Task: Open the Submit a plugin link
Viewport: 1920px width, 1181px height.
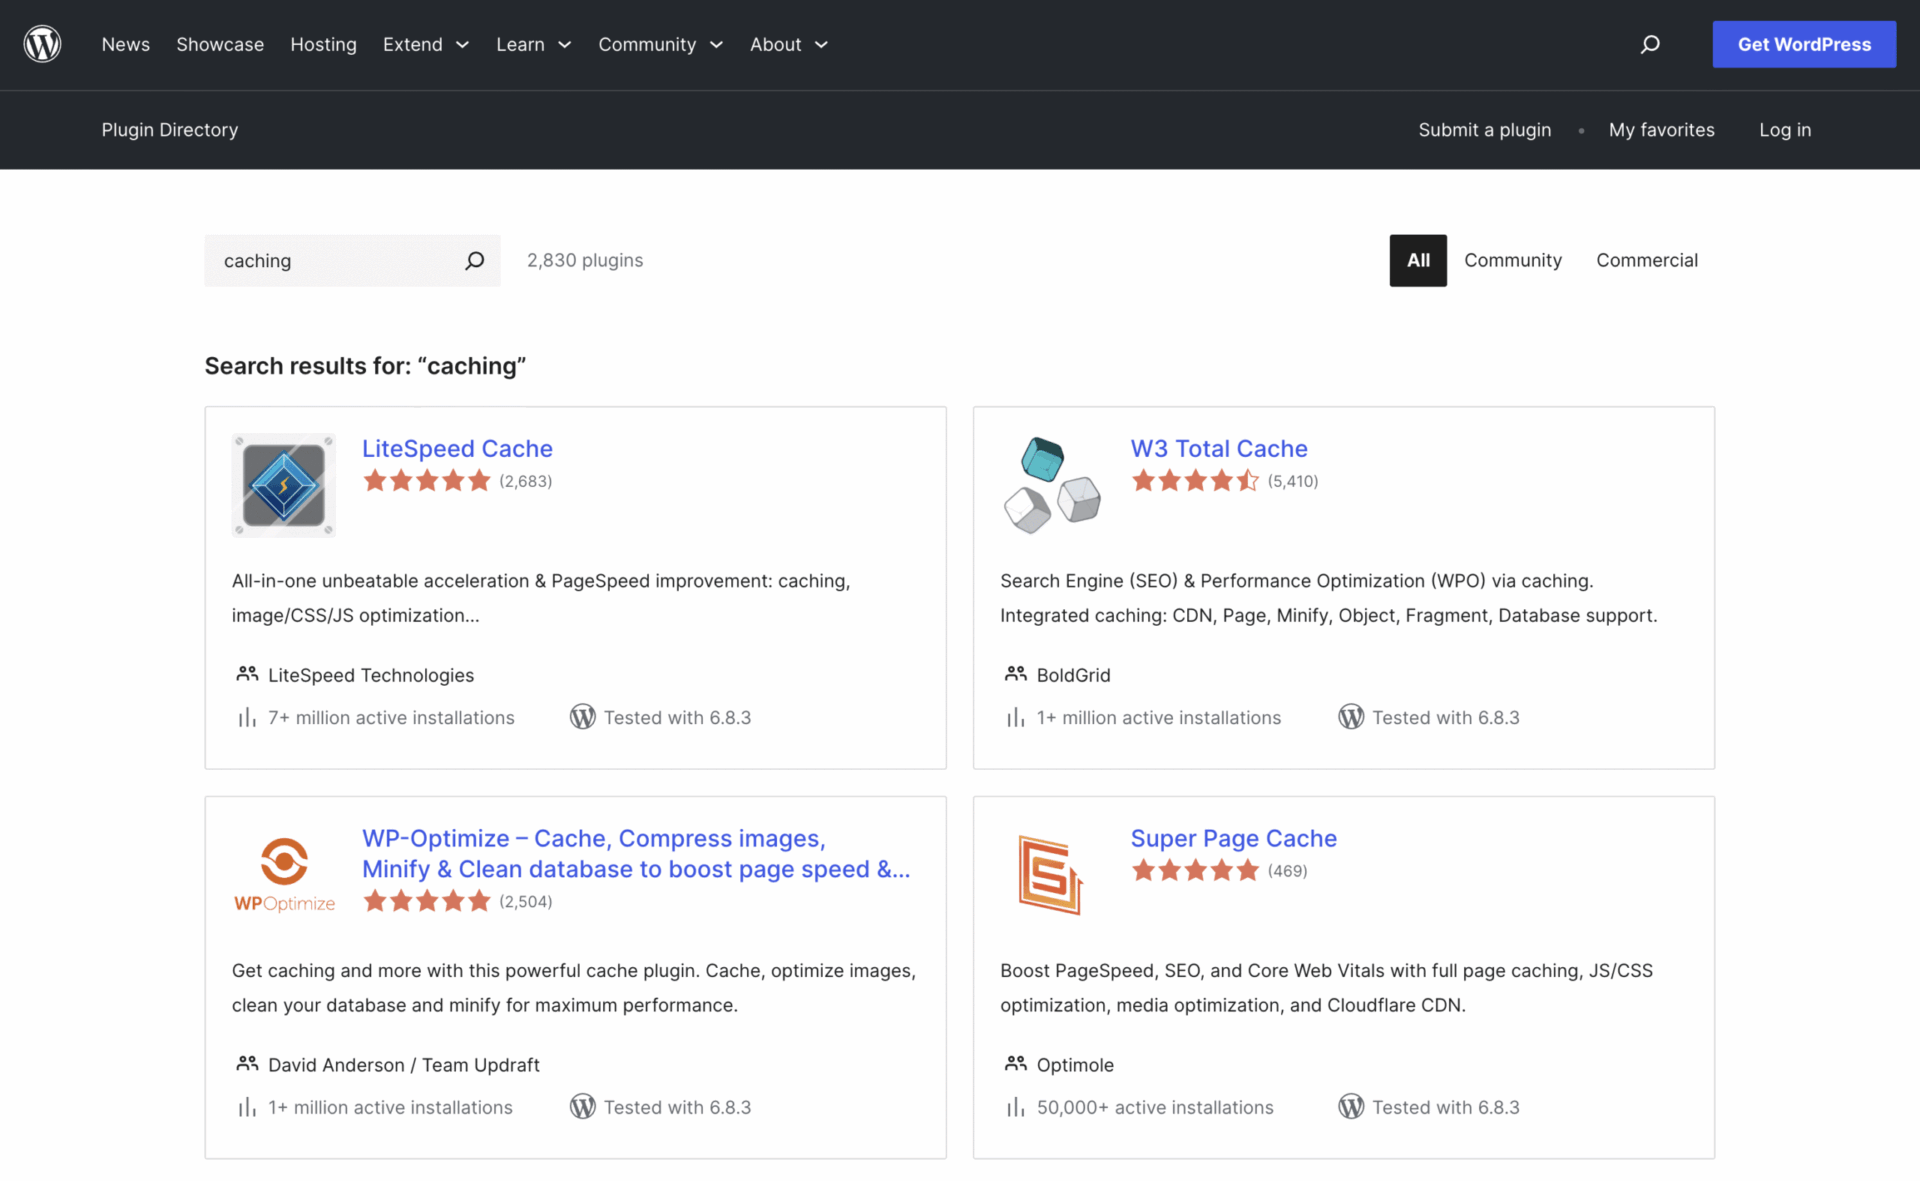Action: click(x=1484, y=130)
